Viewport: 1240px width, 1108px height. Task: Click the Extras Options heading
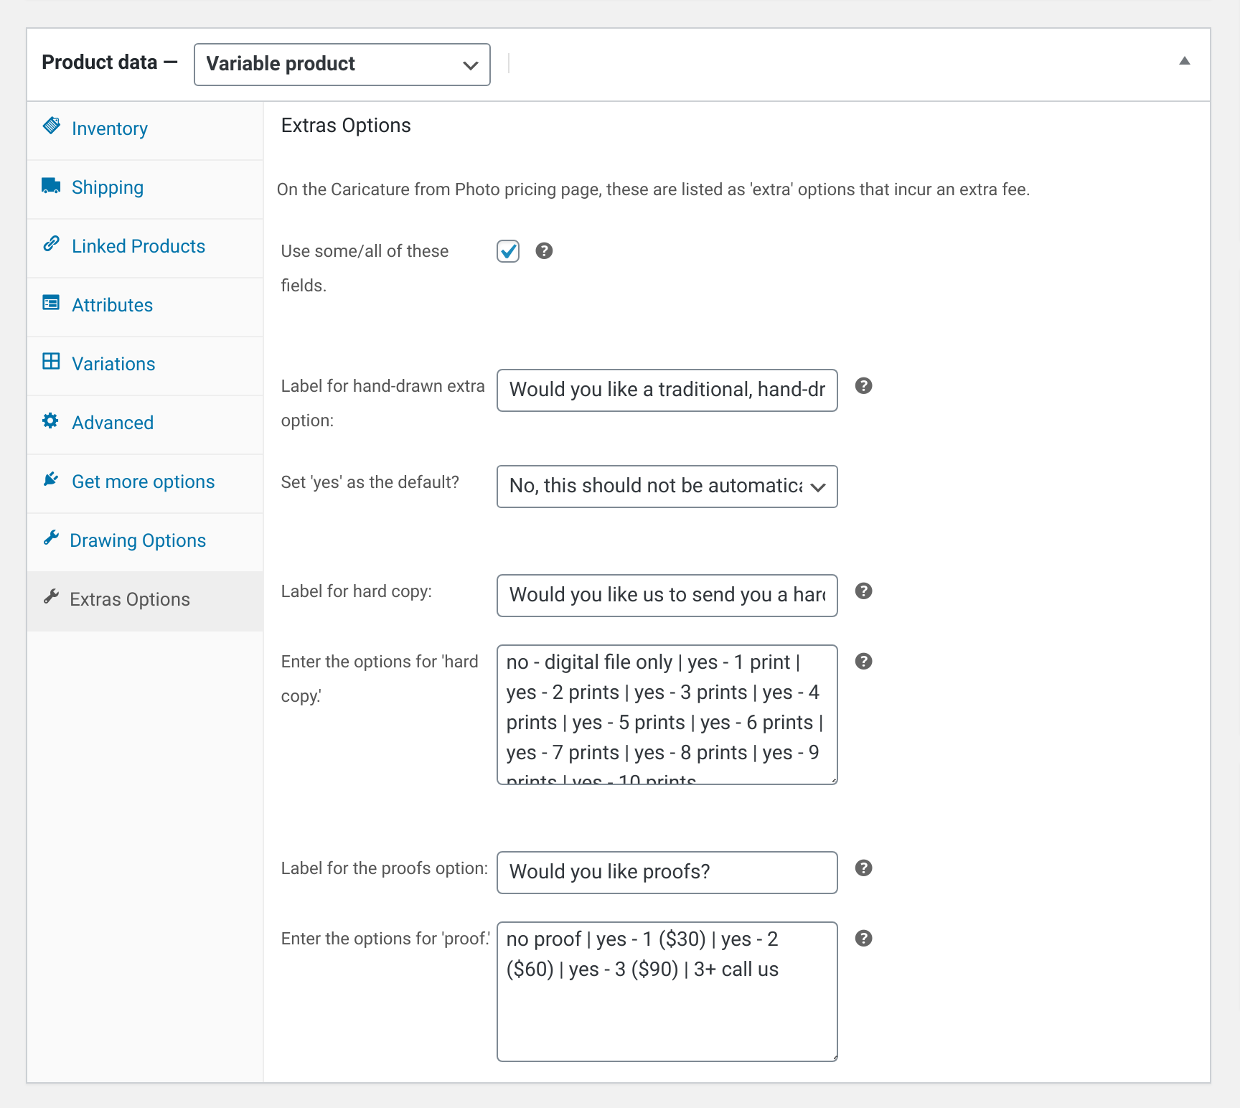346,125
